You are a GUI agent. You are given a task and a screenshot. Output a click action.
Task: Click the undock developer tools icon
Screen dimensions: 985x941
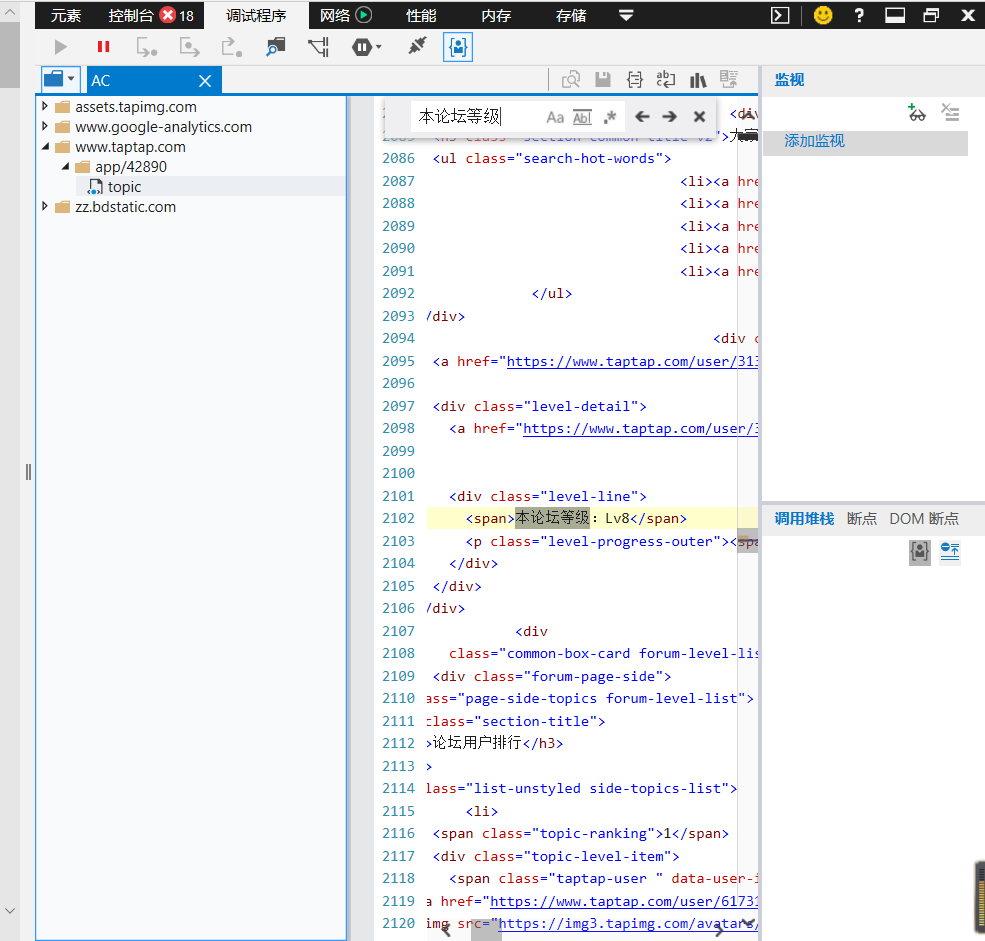point(931,15)
